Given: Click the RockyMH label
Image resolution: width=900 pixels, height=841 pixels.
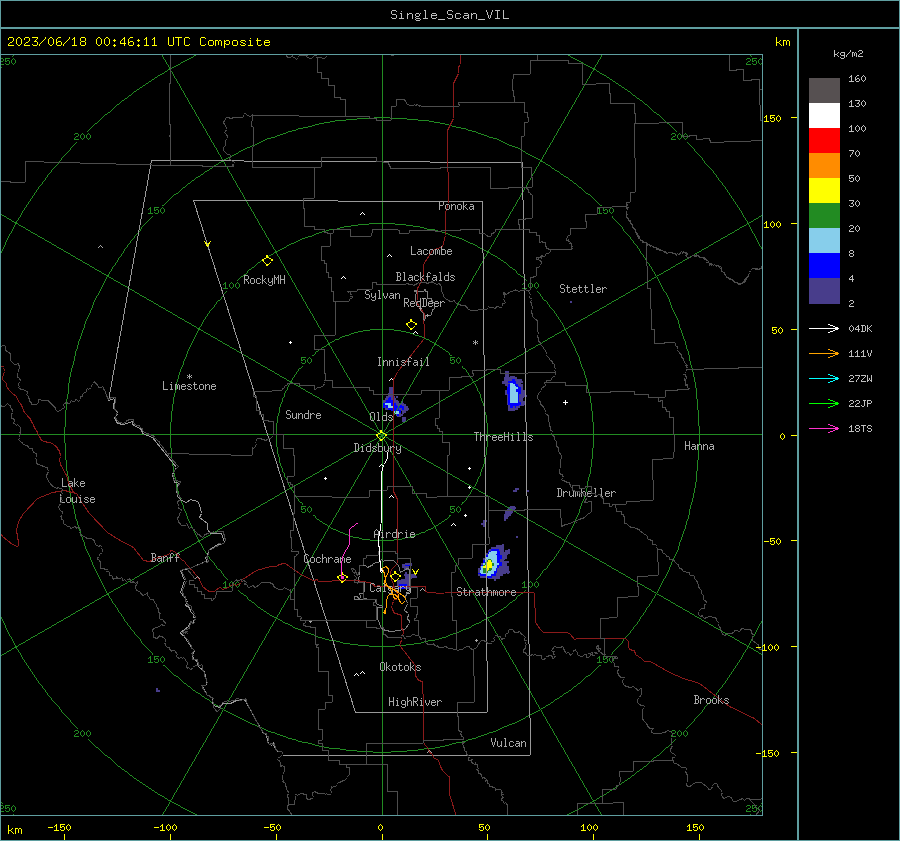Looking at the screenshot, I should pyautogui.click(x=264, y=280).
